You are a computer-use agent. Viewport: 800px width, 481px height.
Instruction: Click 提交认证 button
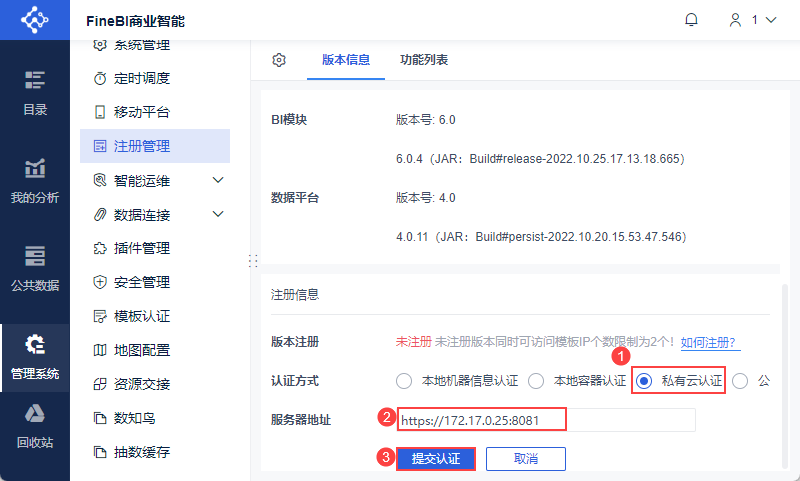tap(436, 459)
